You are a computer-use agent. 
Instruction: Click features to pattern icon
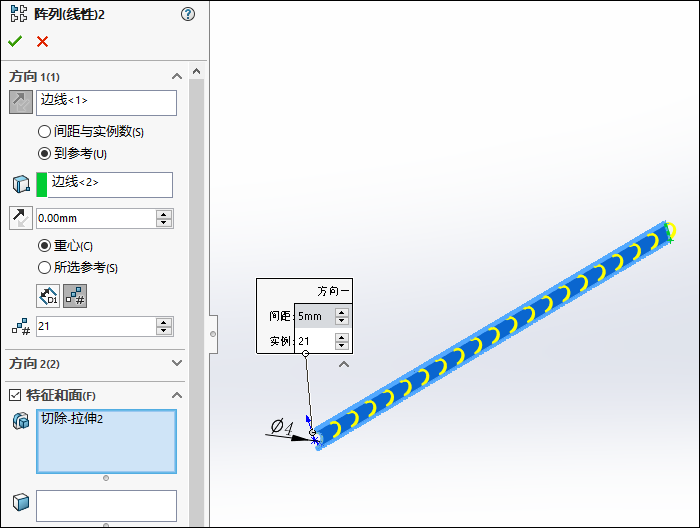pyautogui.click(x=21, y=421)
